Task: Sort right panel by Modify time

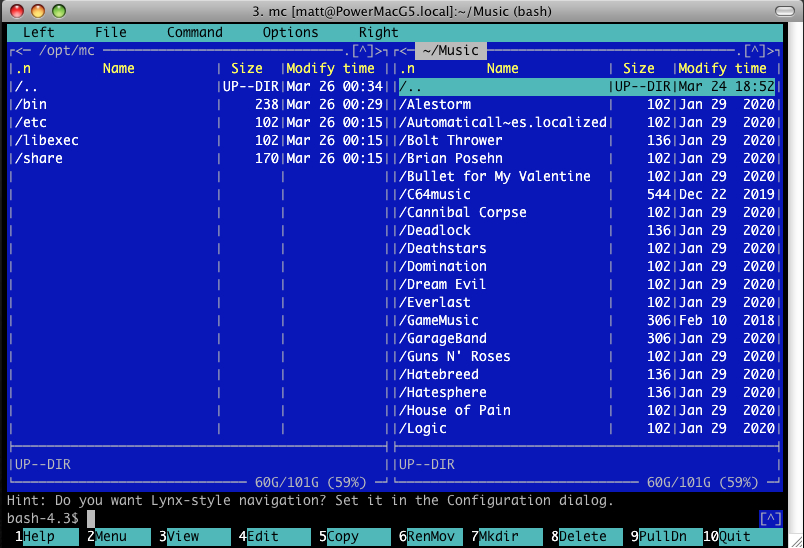Action: 722,69
